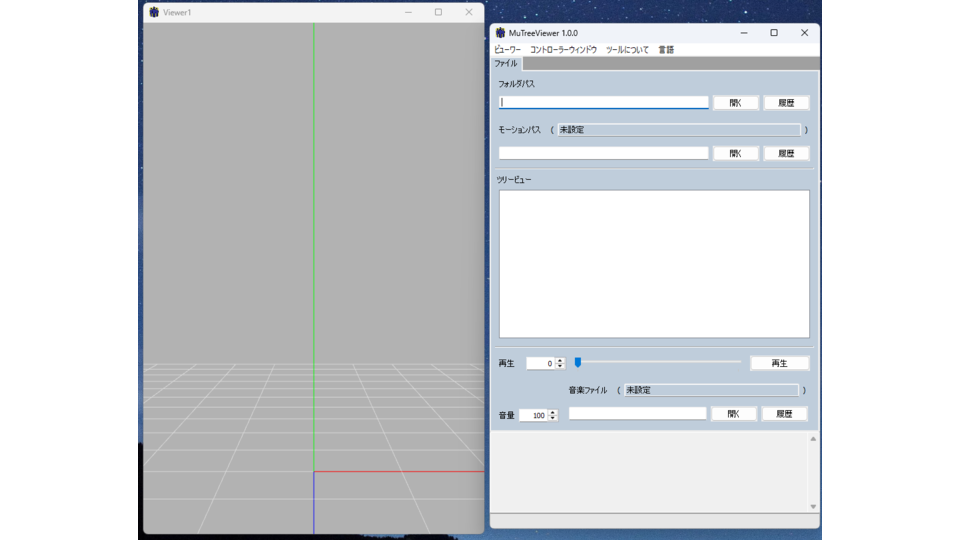Click the MuTreeViewer title bar app icon
Viewport: 960px width, 540px height.
(500, 33)
